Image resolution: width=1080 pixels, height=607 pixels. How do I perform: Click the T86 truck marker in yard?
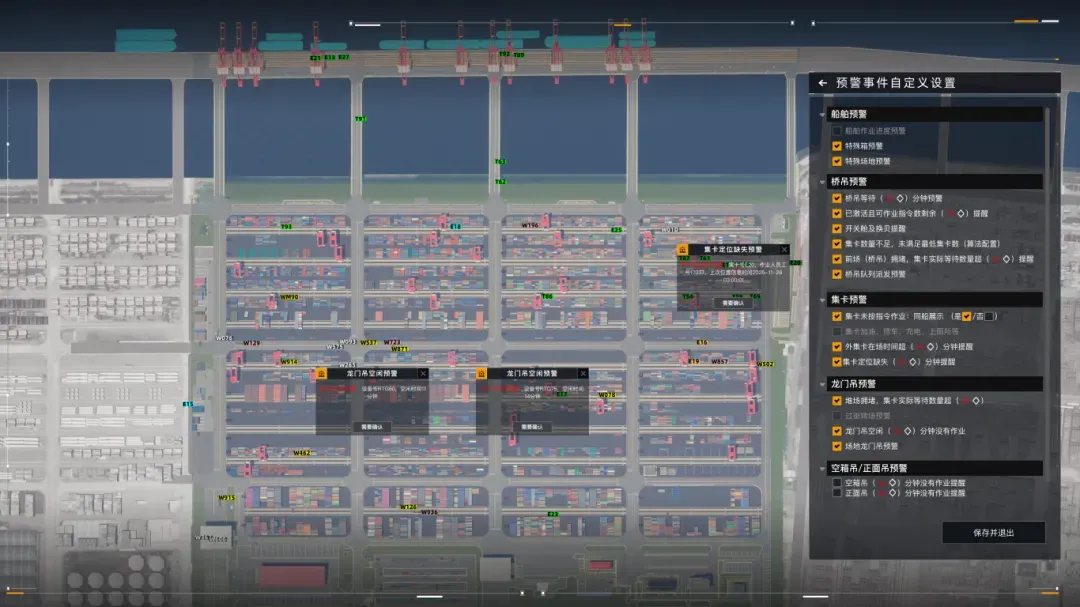coord(547,296)
